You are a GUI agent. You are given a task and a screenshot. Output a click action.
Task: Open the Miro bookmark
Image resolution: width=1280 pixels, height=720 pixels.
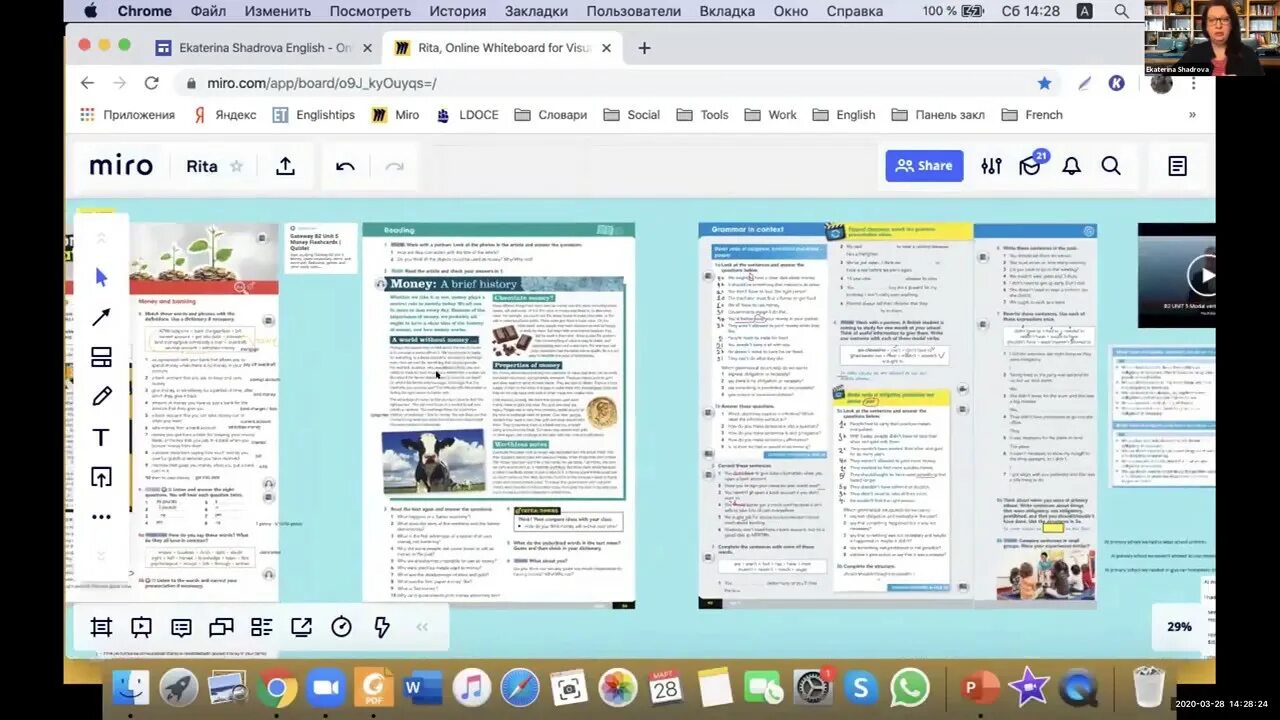tap(395, 115)
